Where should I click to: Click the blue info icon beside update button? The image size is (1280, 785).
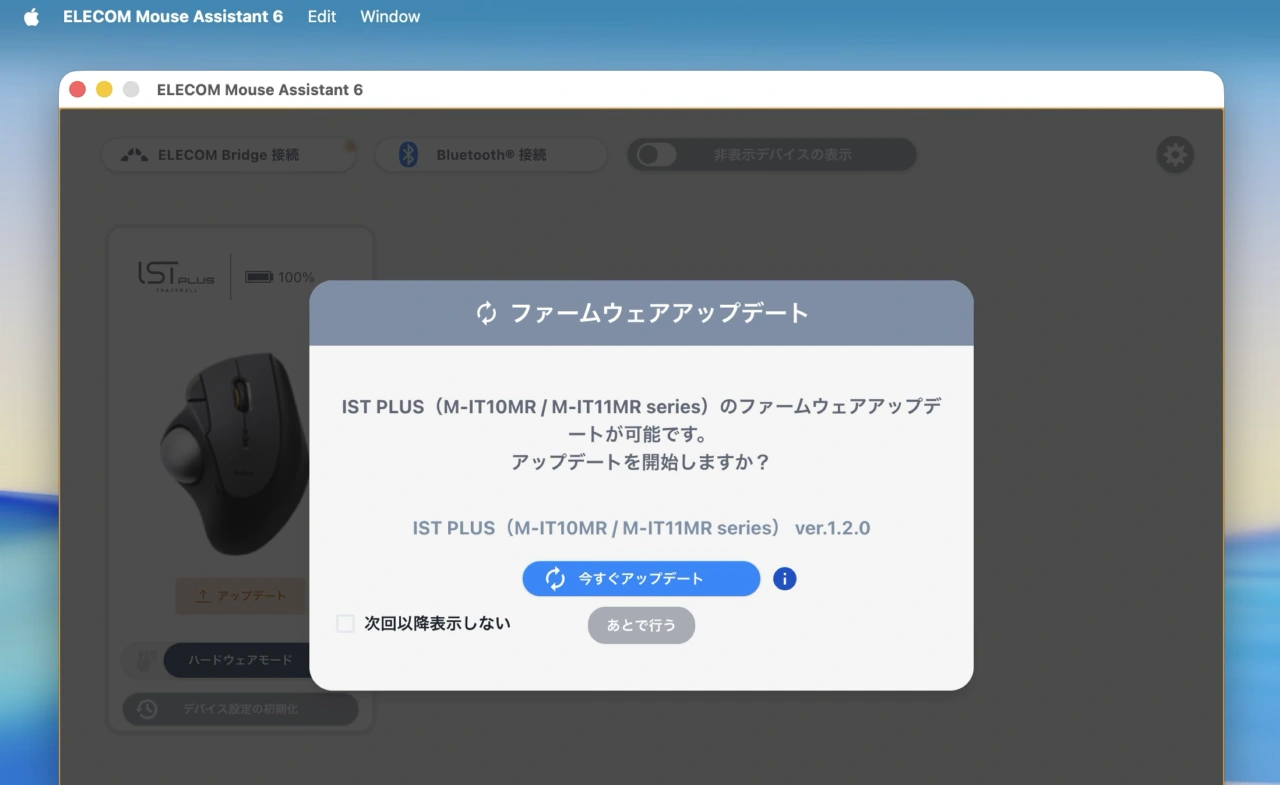tap(785, 578)
